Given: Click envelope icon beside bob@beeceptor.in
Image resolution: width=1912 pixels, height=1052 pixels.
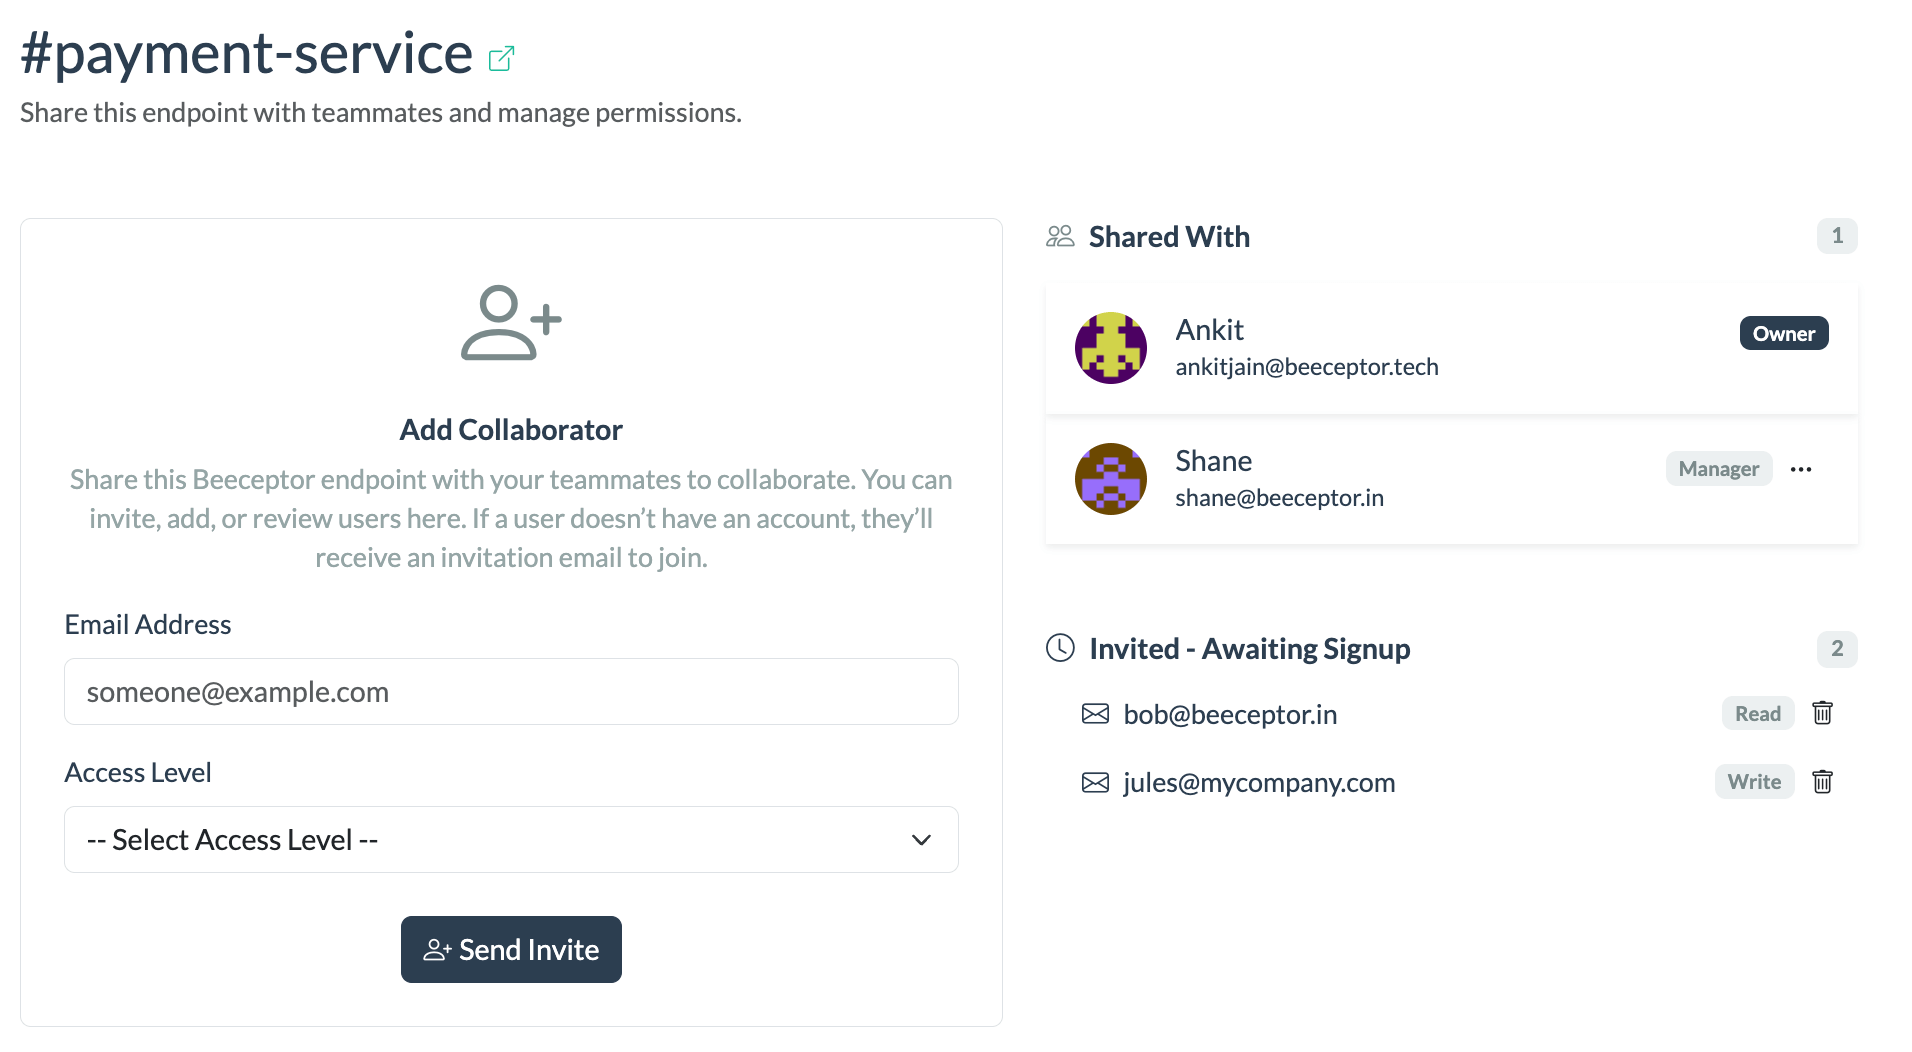Looking at the screenshot, I should (x=1095, y=714).
